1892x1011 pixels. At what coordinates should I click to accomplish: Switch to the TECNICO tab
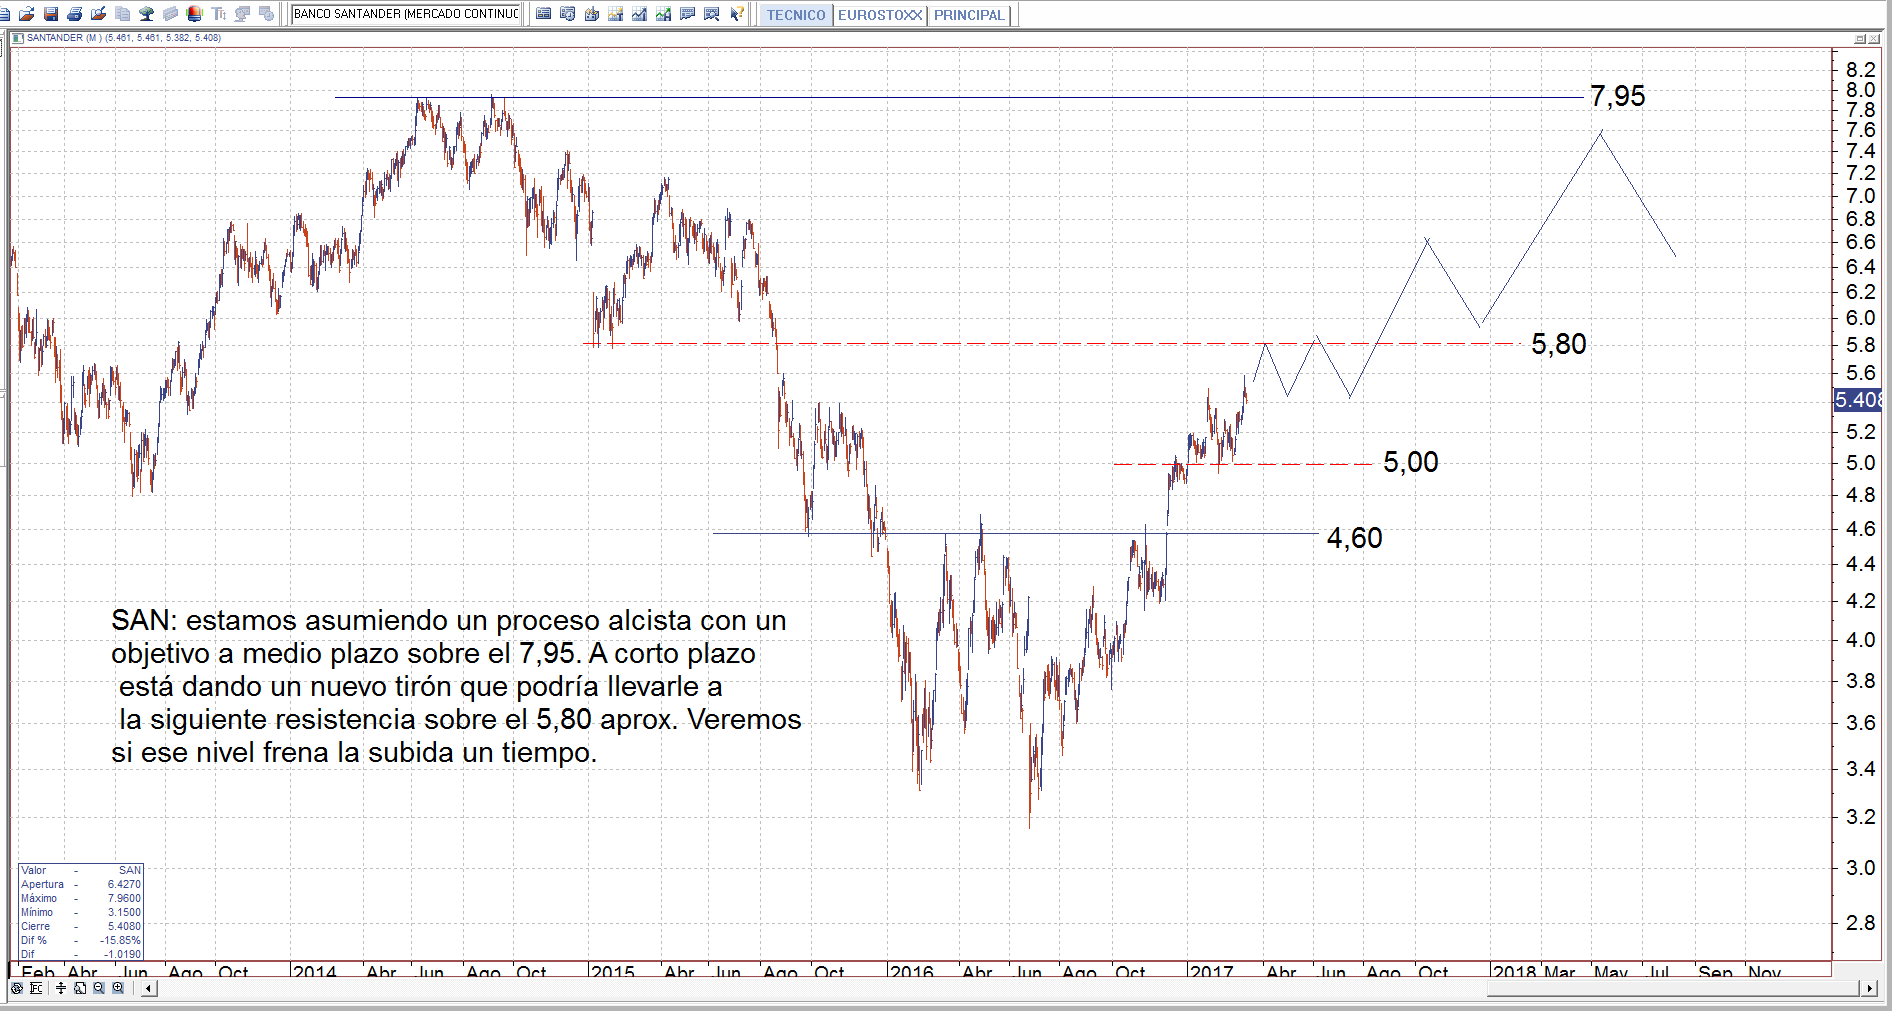[x=796, y=15]
